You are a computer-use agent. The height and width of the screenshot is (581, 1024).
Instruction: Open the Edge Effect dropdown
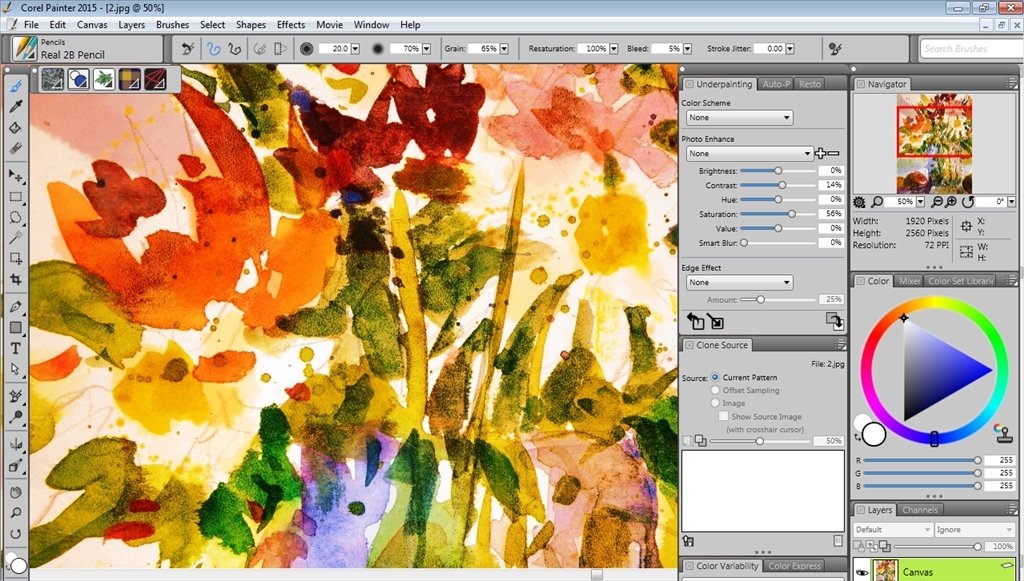[738, 282]
